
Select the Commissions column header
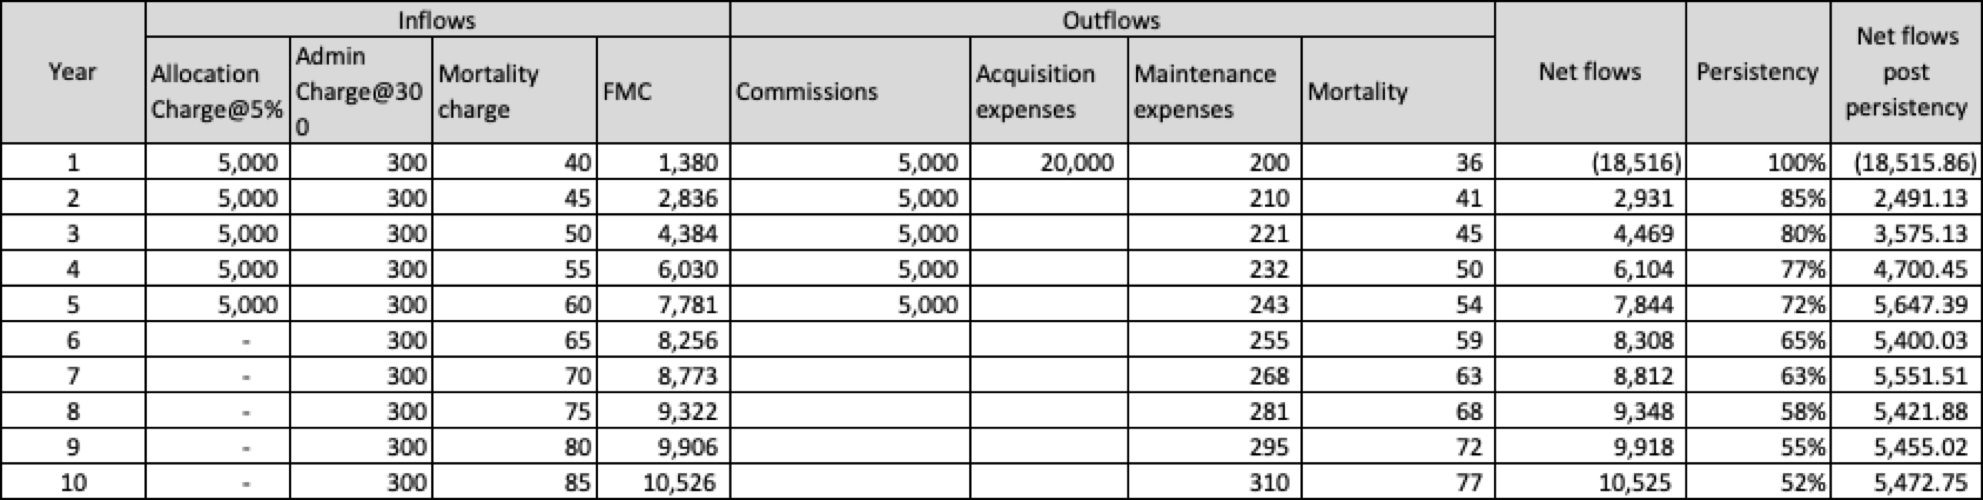pos(849,91)
